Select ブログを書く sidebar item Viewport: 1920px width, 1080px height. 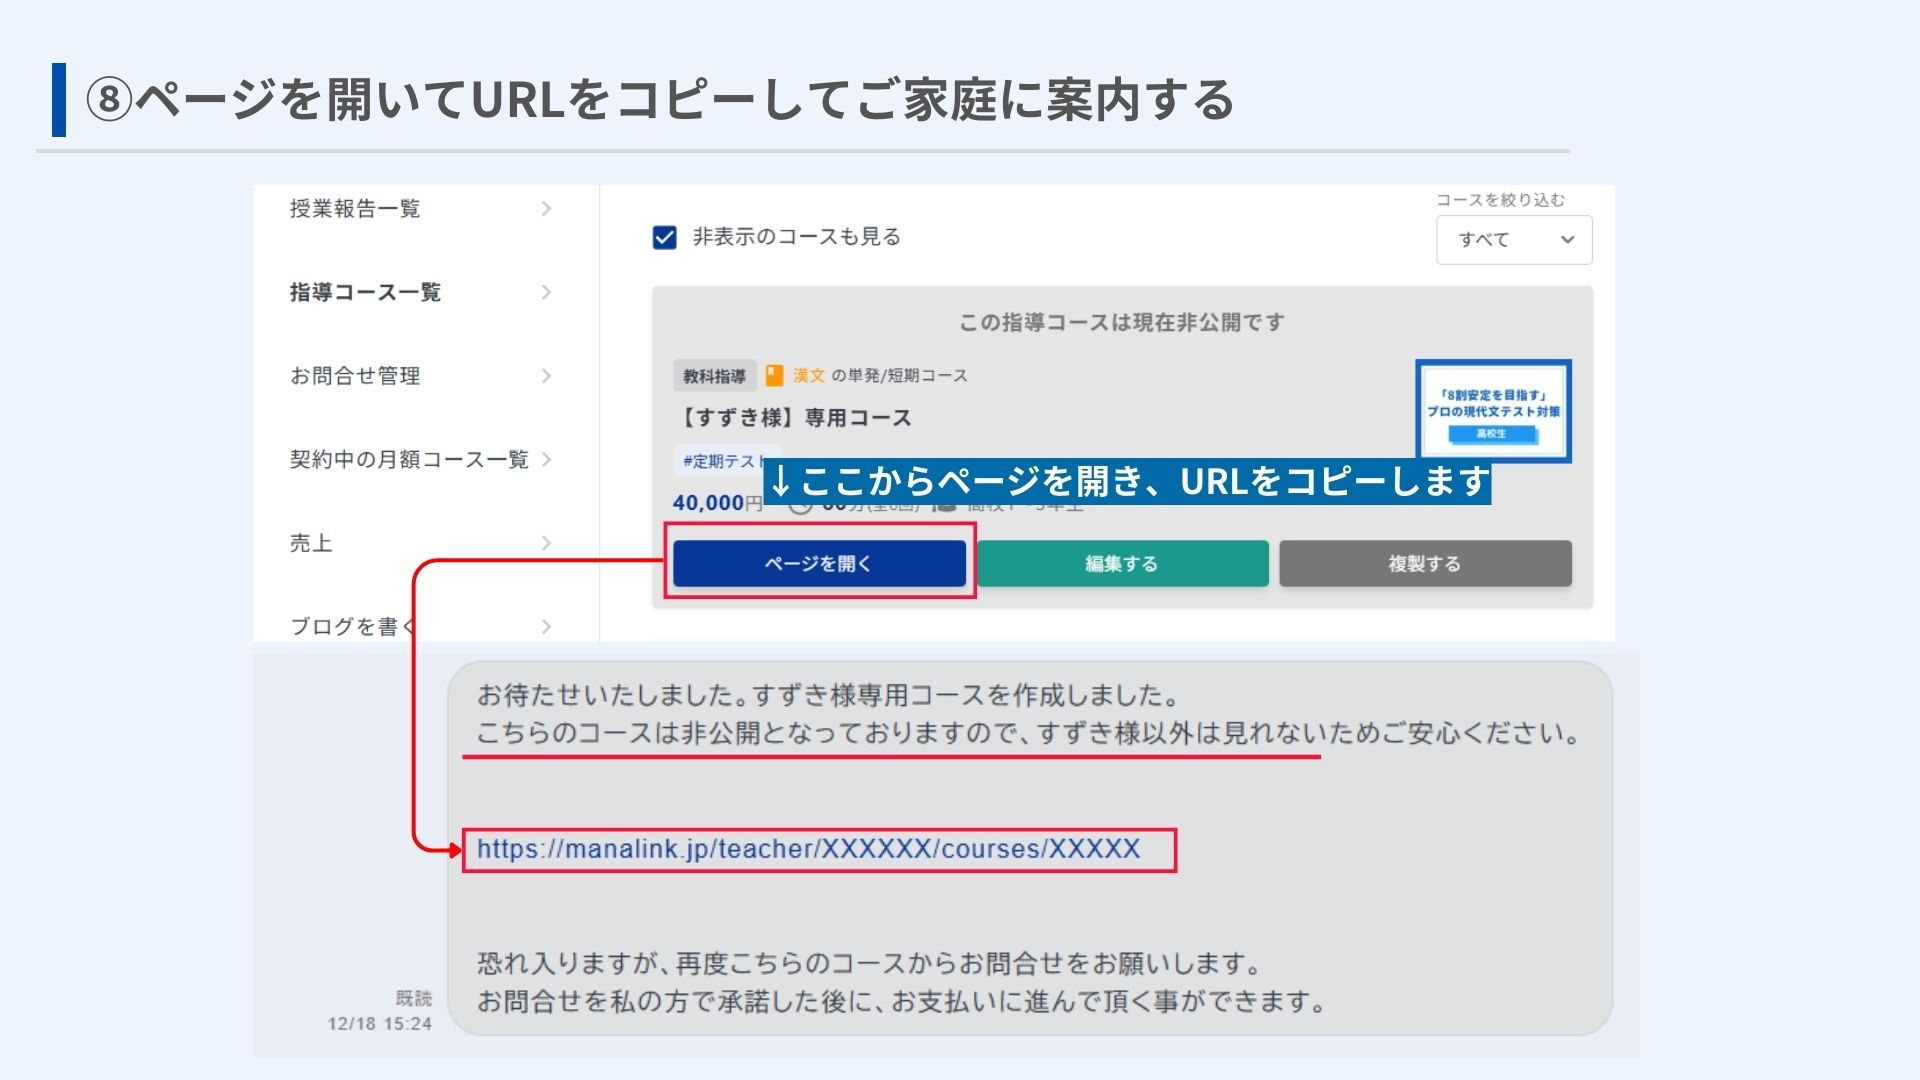421,626
